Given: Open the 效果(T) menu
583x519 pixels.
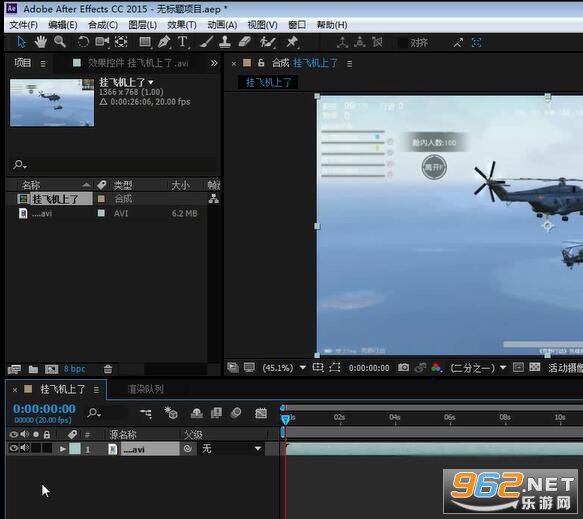Looking at the screenshot, I should click(x=182, y=25).
